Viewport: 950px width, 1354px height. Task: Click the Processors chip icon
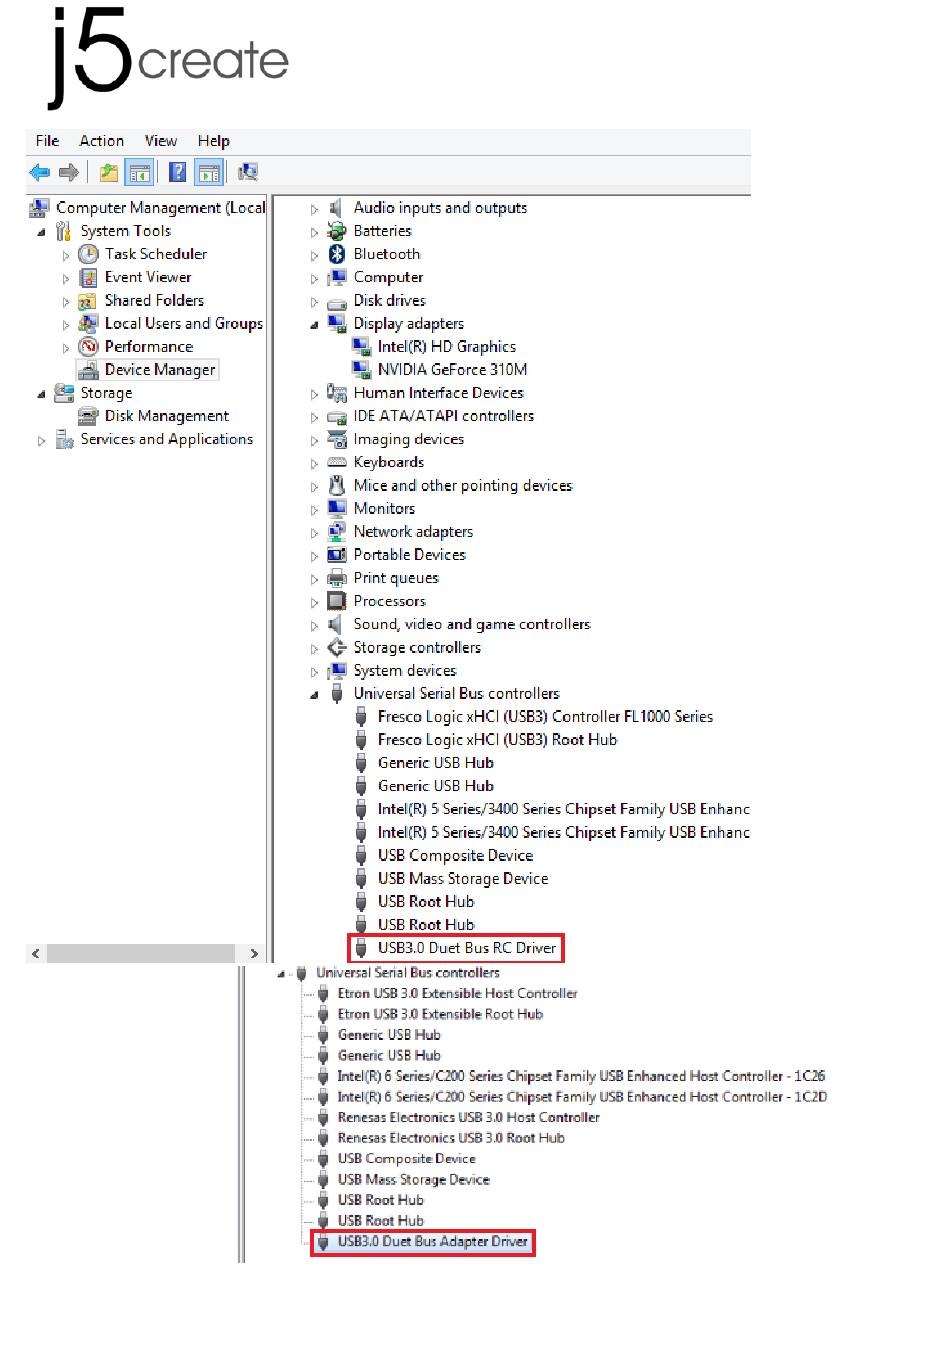[337, 601]
